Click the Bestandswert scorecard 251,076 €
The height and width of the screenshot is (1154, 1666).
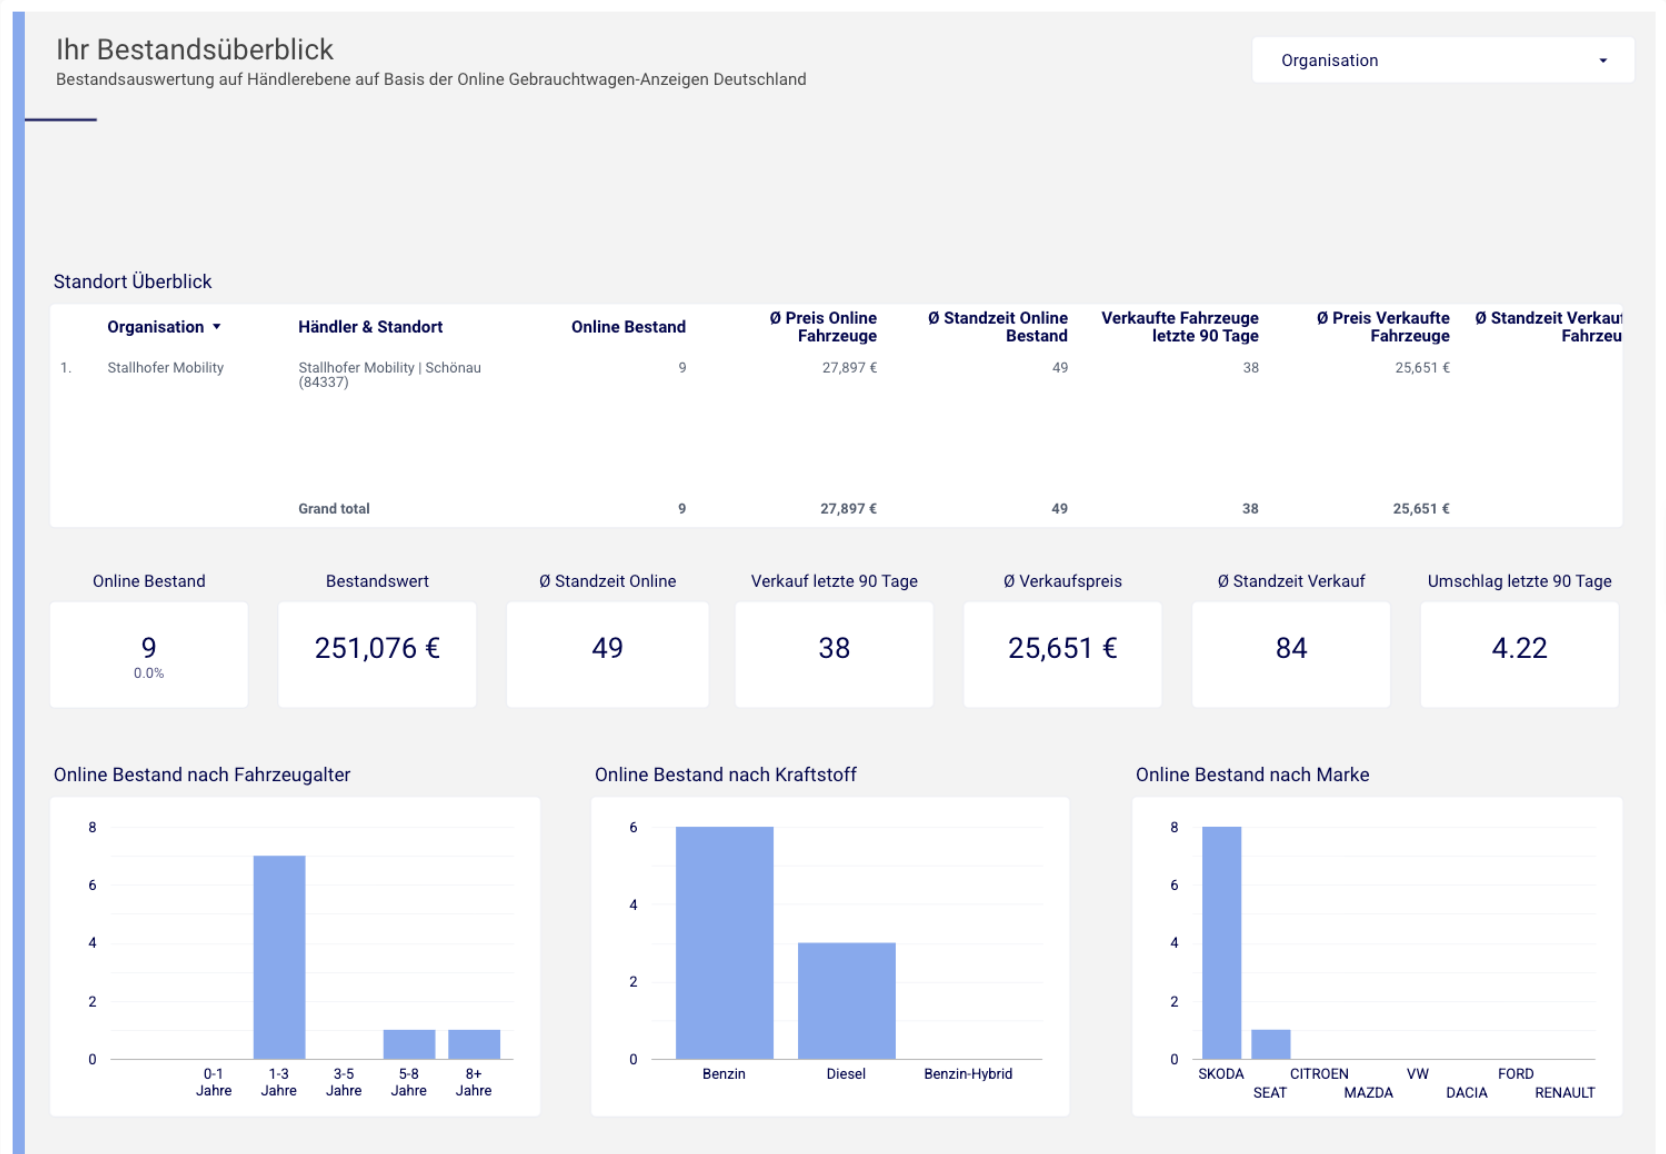click(377, 654)
